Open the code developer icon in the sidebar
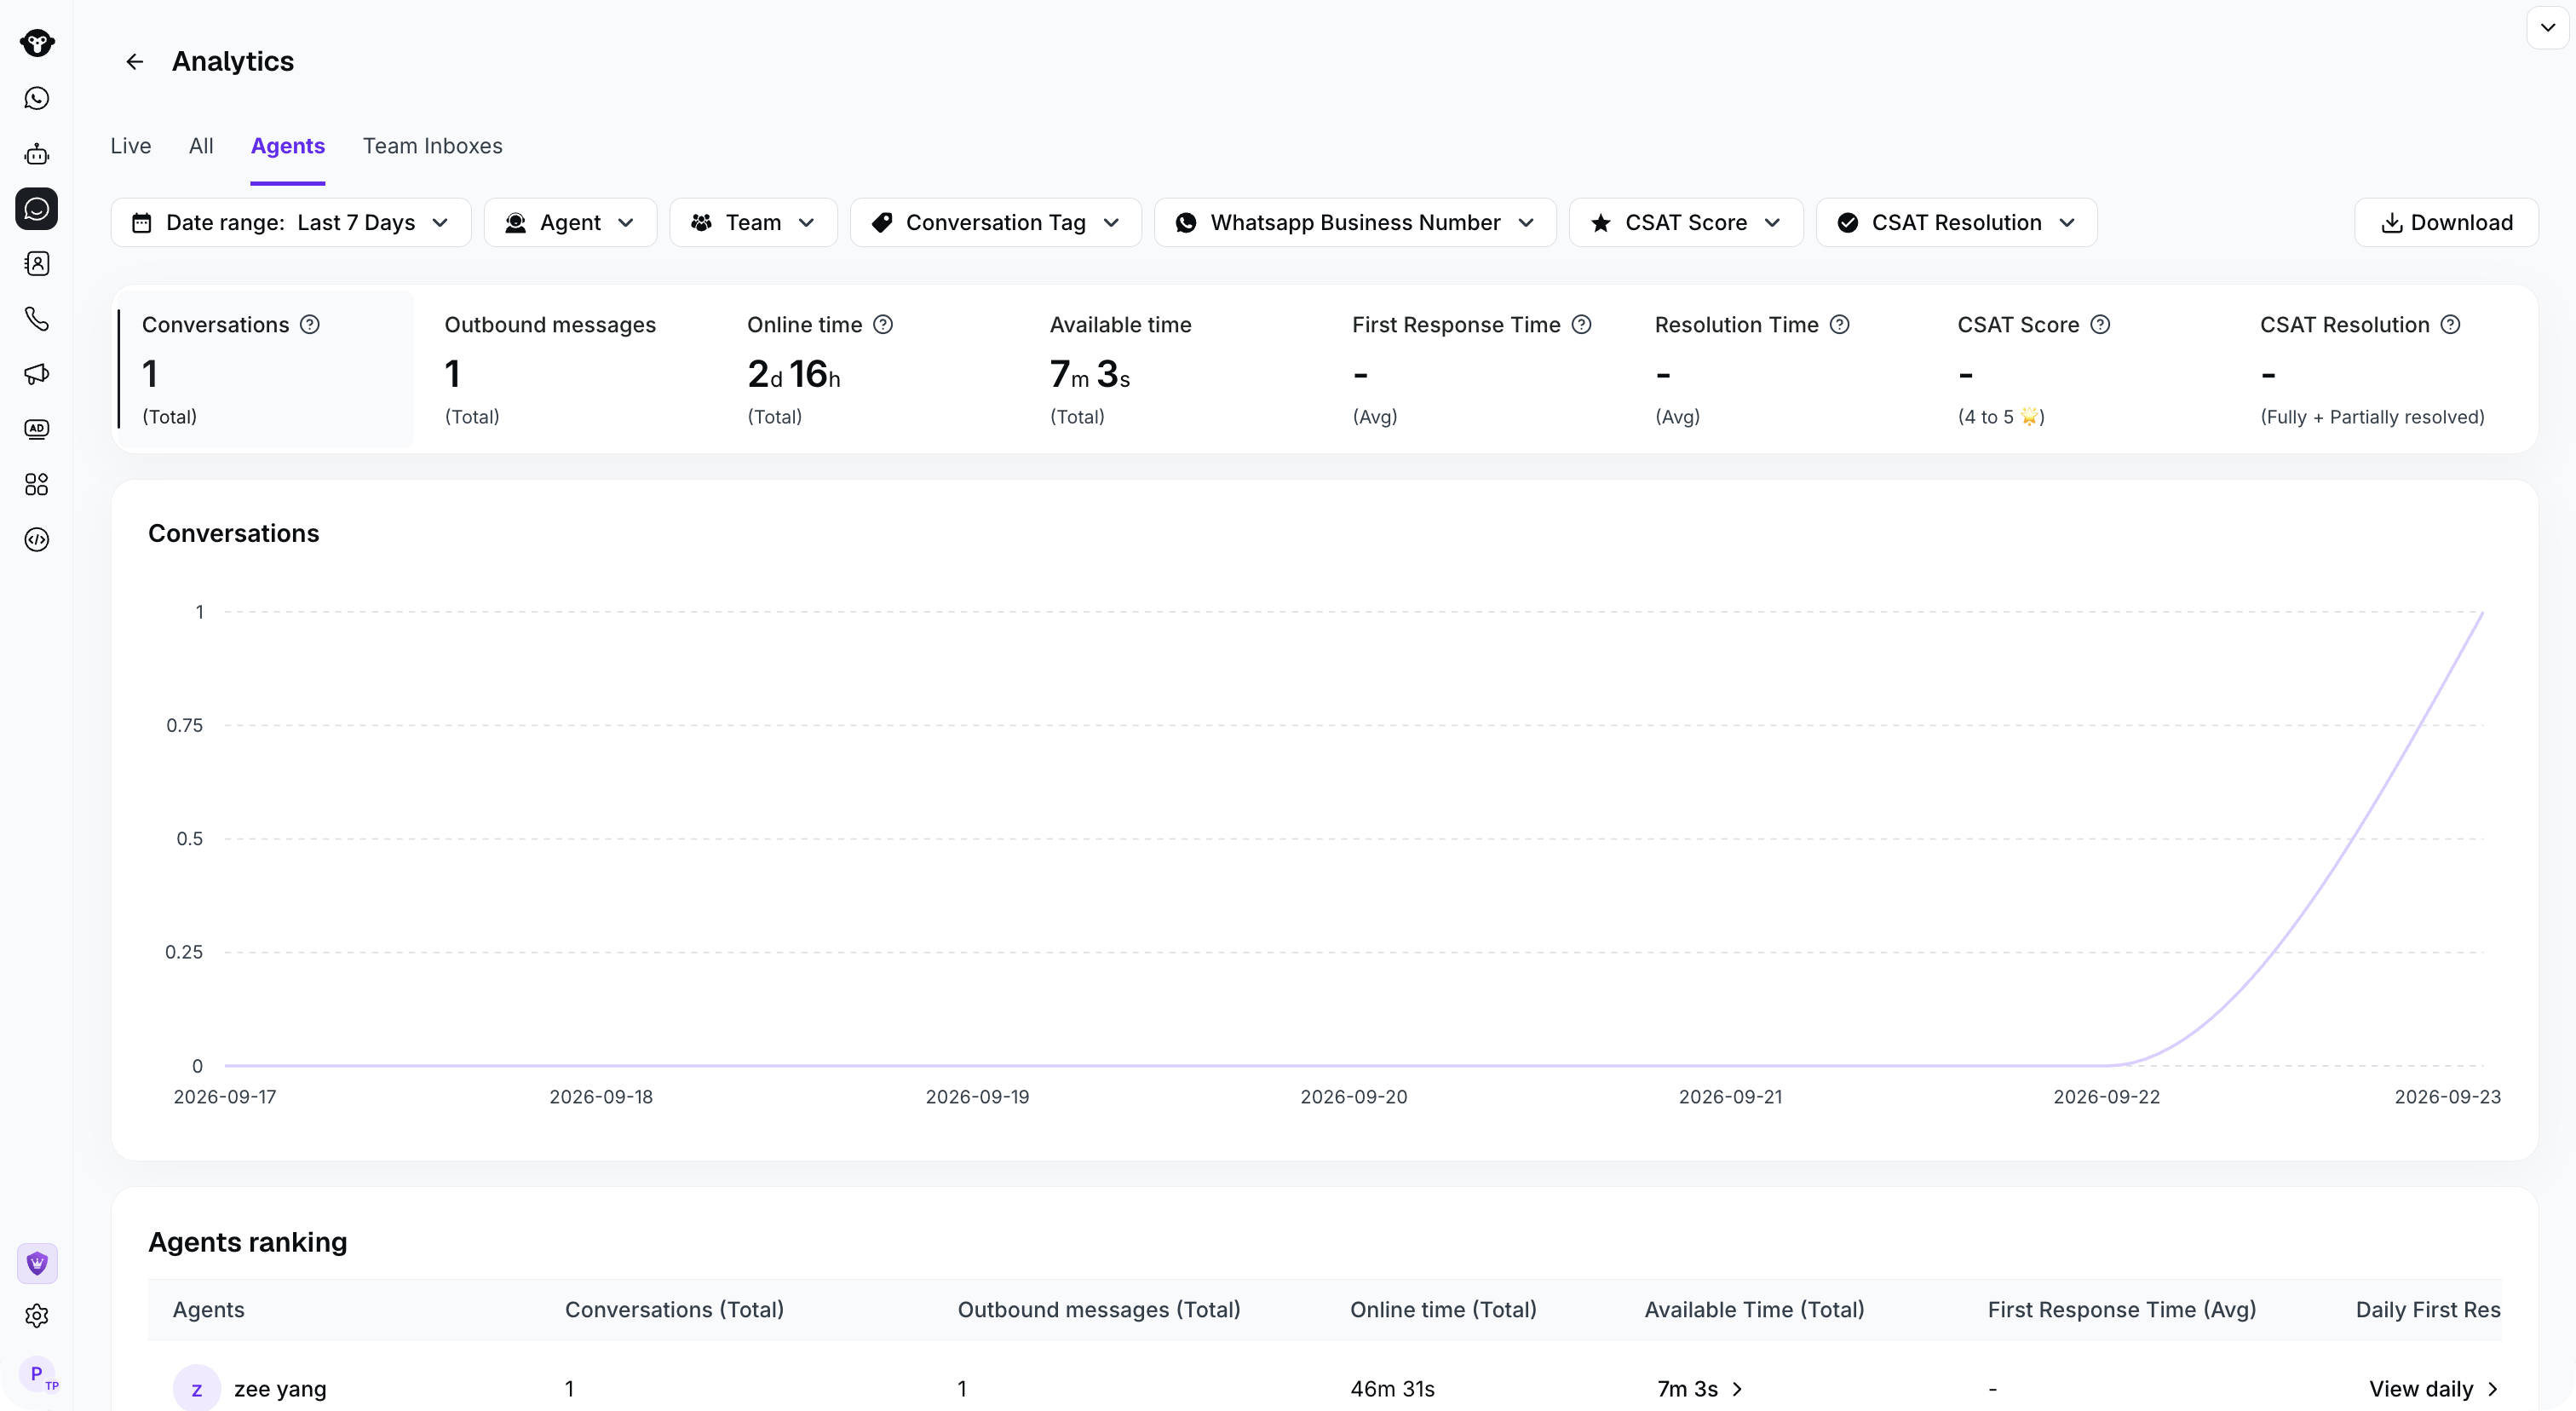The image size is (2576, 1411). (x=37, y=540)
